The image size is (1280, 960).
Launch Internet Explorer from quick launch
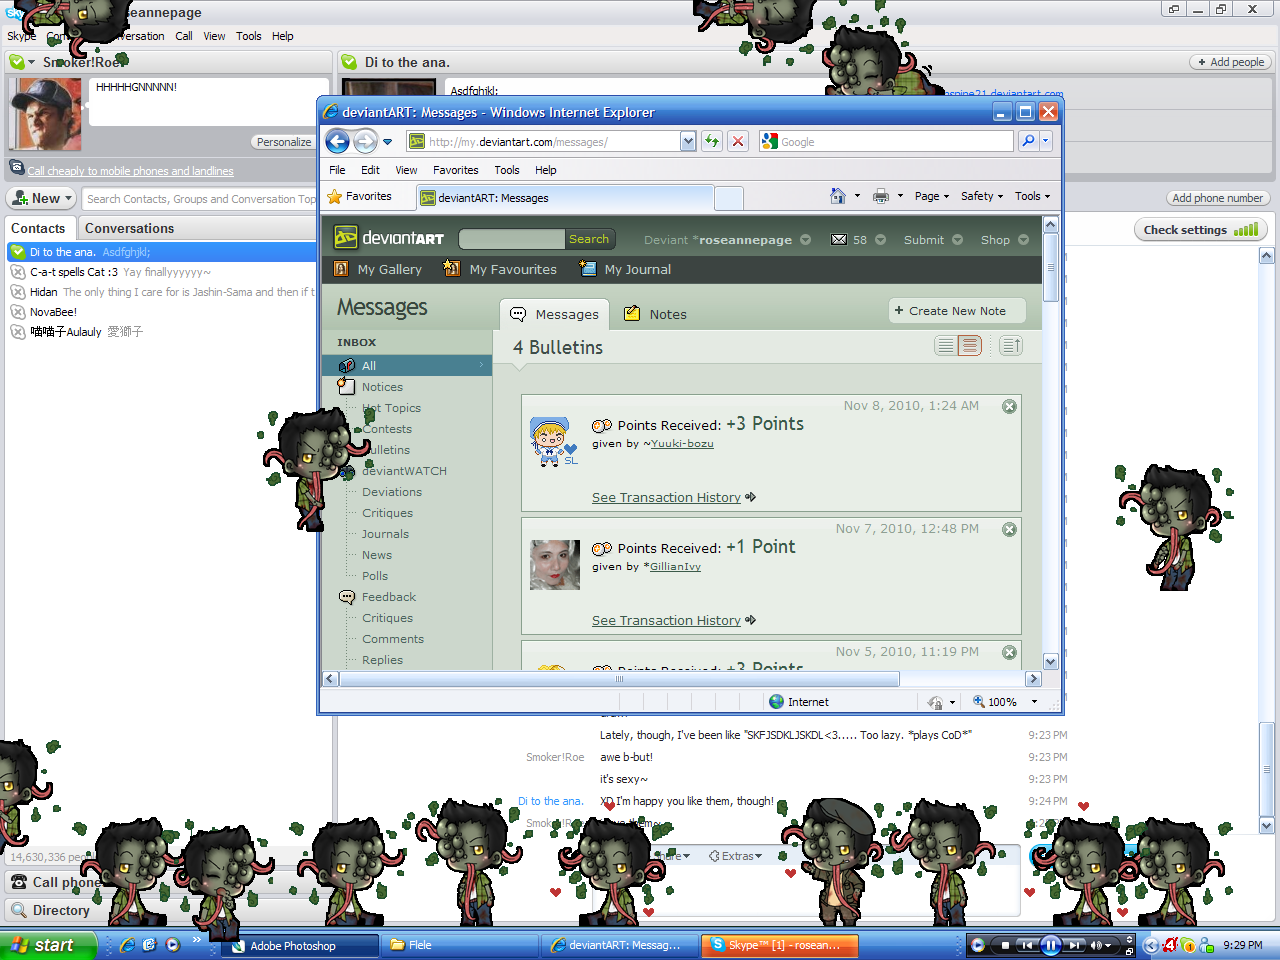pos(128,945)
